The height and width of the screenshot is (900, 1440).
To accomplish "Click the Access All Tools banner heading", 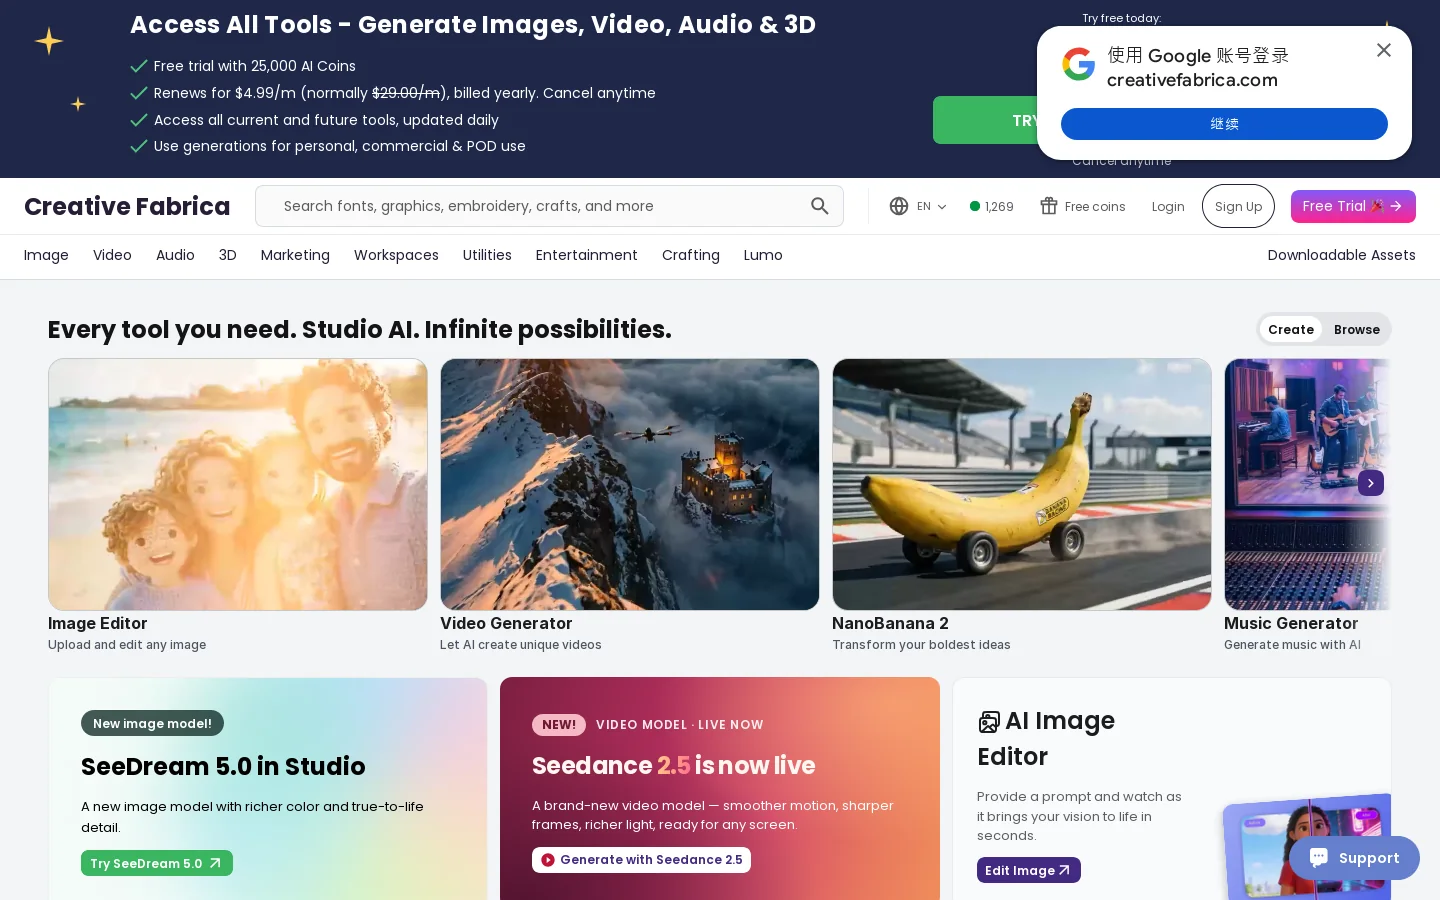I will [x=473, y=24].
